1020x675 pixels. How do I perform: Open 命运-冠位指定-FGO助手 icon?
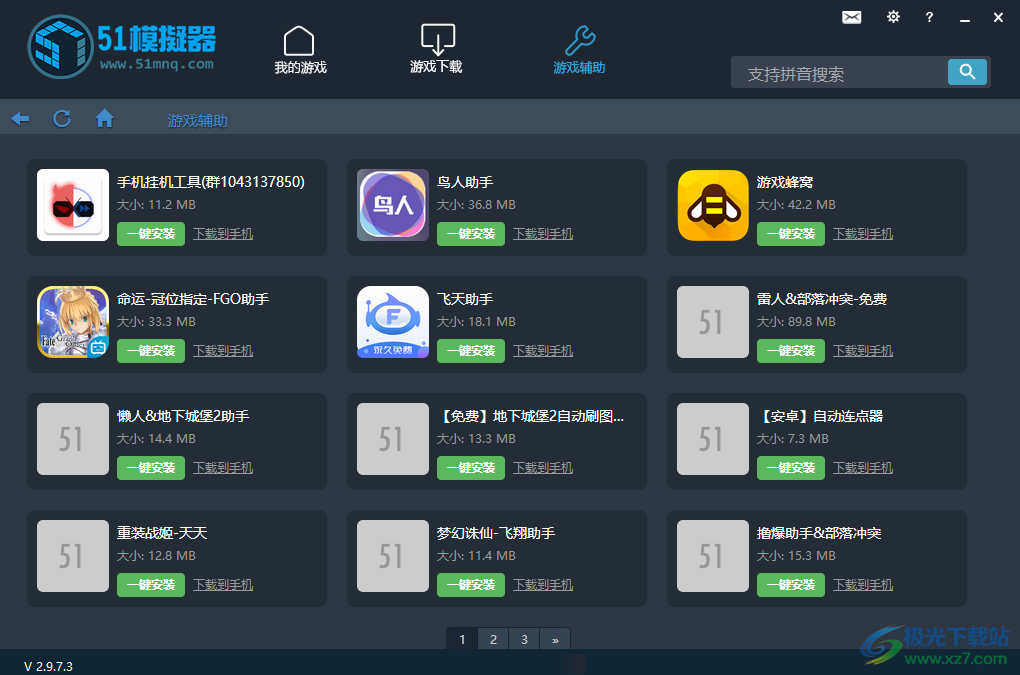(x=73, y=322)
